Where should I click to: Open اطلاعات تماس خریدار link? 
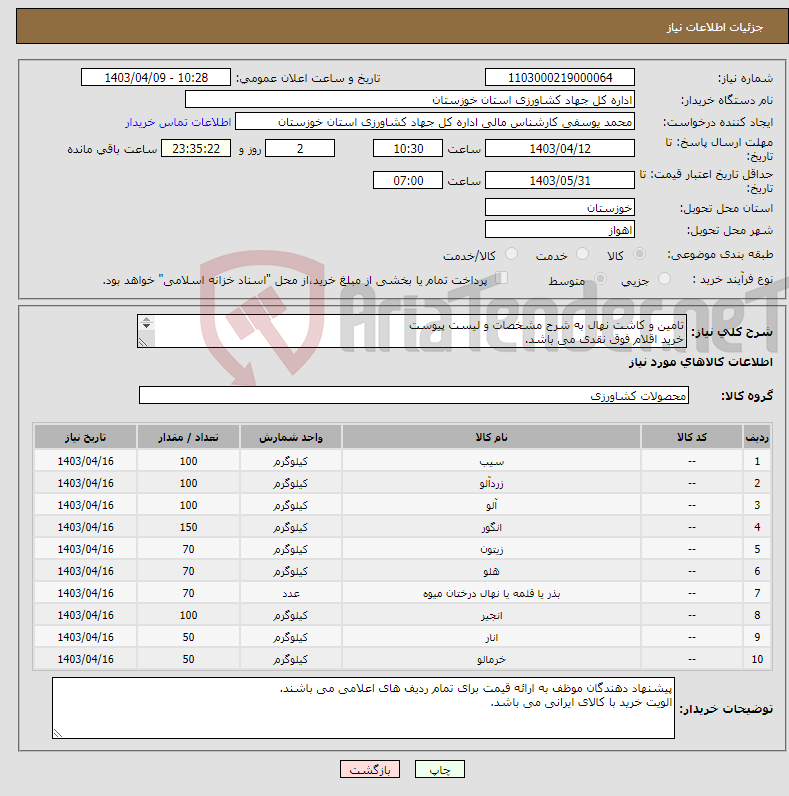click(178, 122)
